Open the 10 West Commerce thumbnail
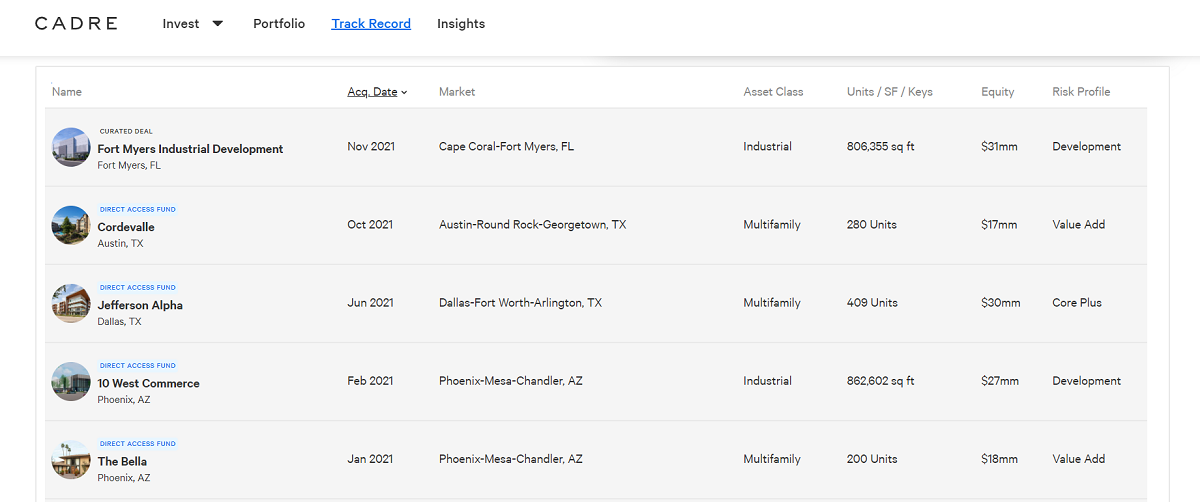Viewport: 1200px width, 502px height. click(x=71, y=381)
